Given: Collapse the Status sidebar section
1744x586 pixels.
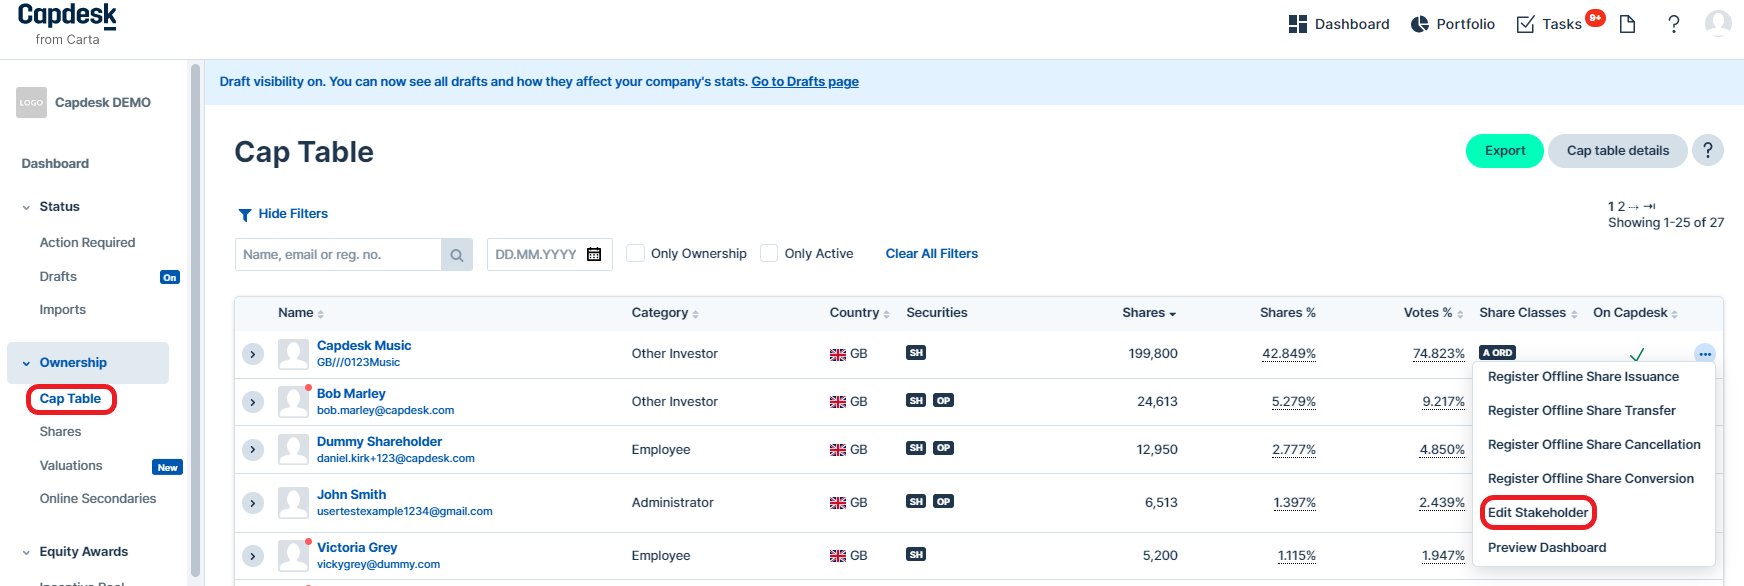Looking at the screenshot, I should point(26,207).
